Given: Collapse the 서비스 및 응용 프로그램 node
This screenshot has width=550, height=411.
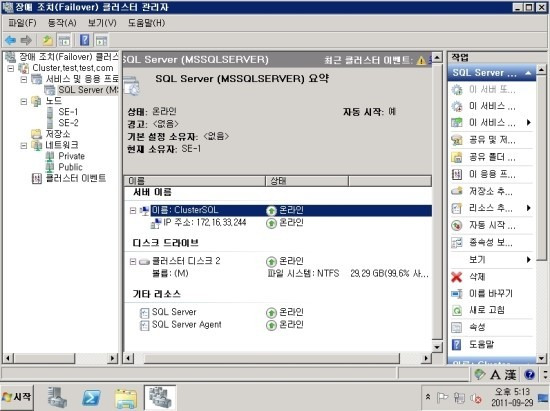Looking at the screenshot, I should [x=24, y=79].
